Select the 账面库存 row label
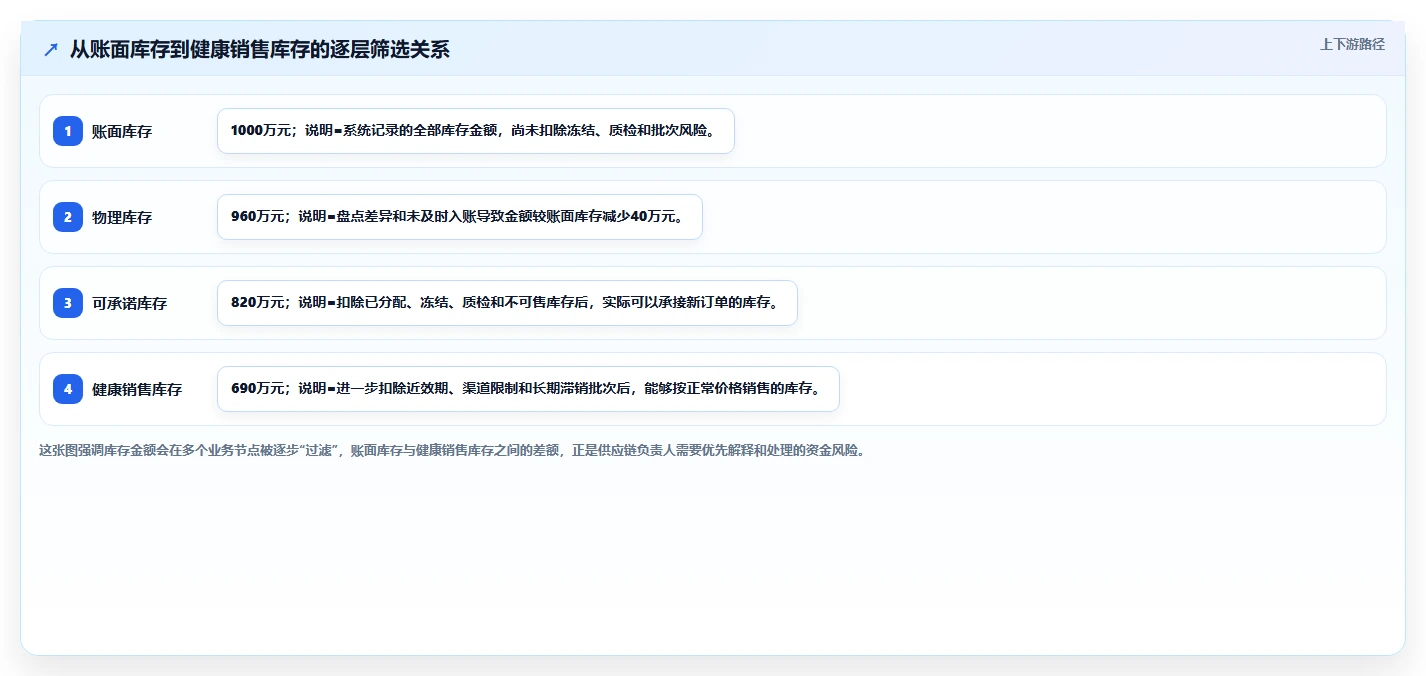The height and width of the screenshot is (676, 1426). pos(122,131)
